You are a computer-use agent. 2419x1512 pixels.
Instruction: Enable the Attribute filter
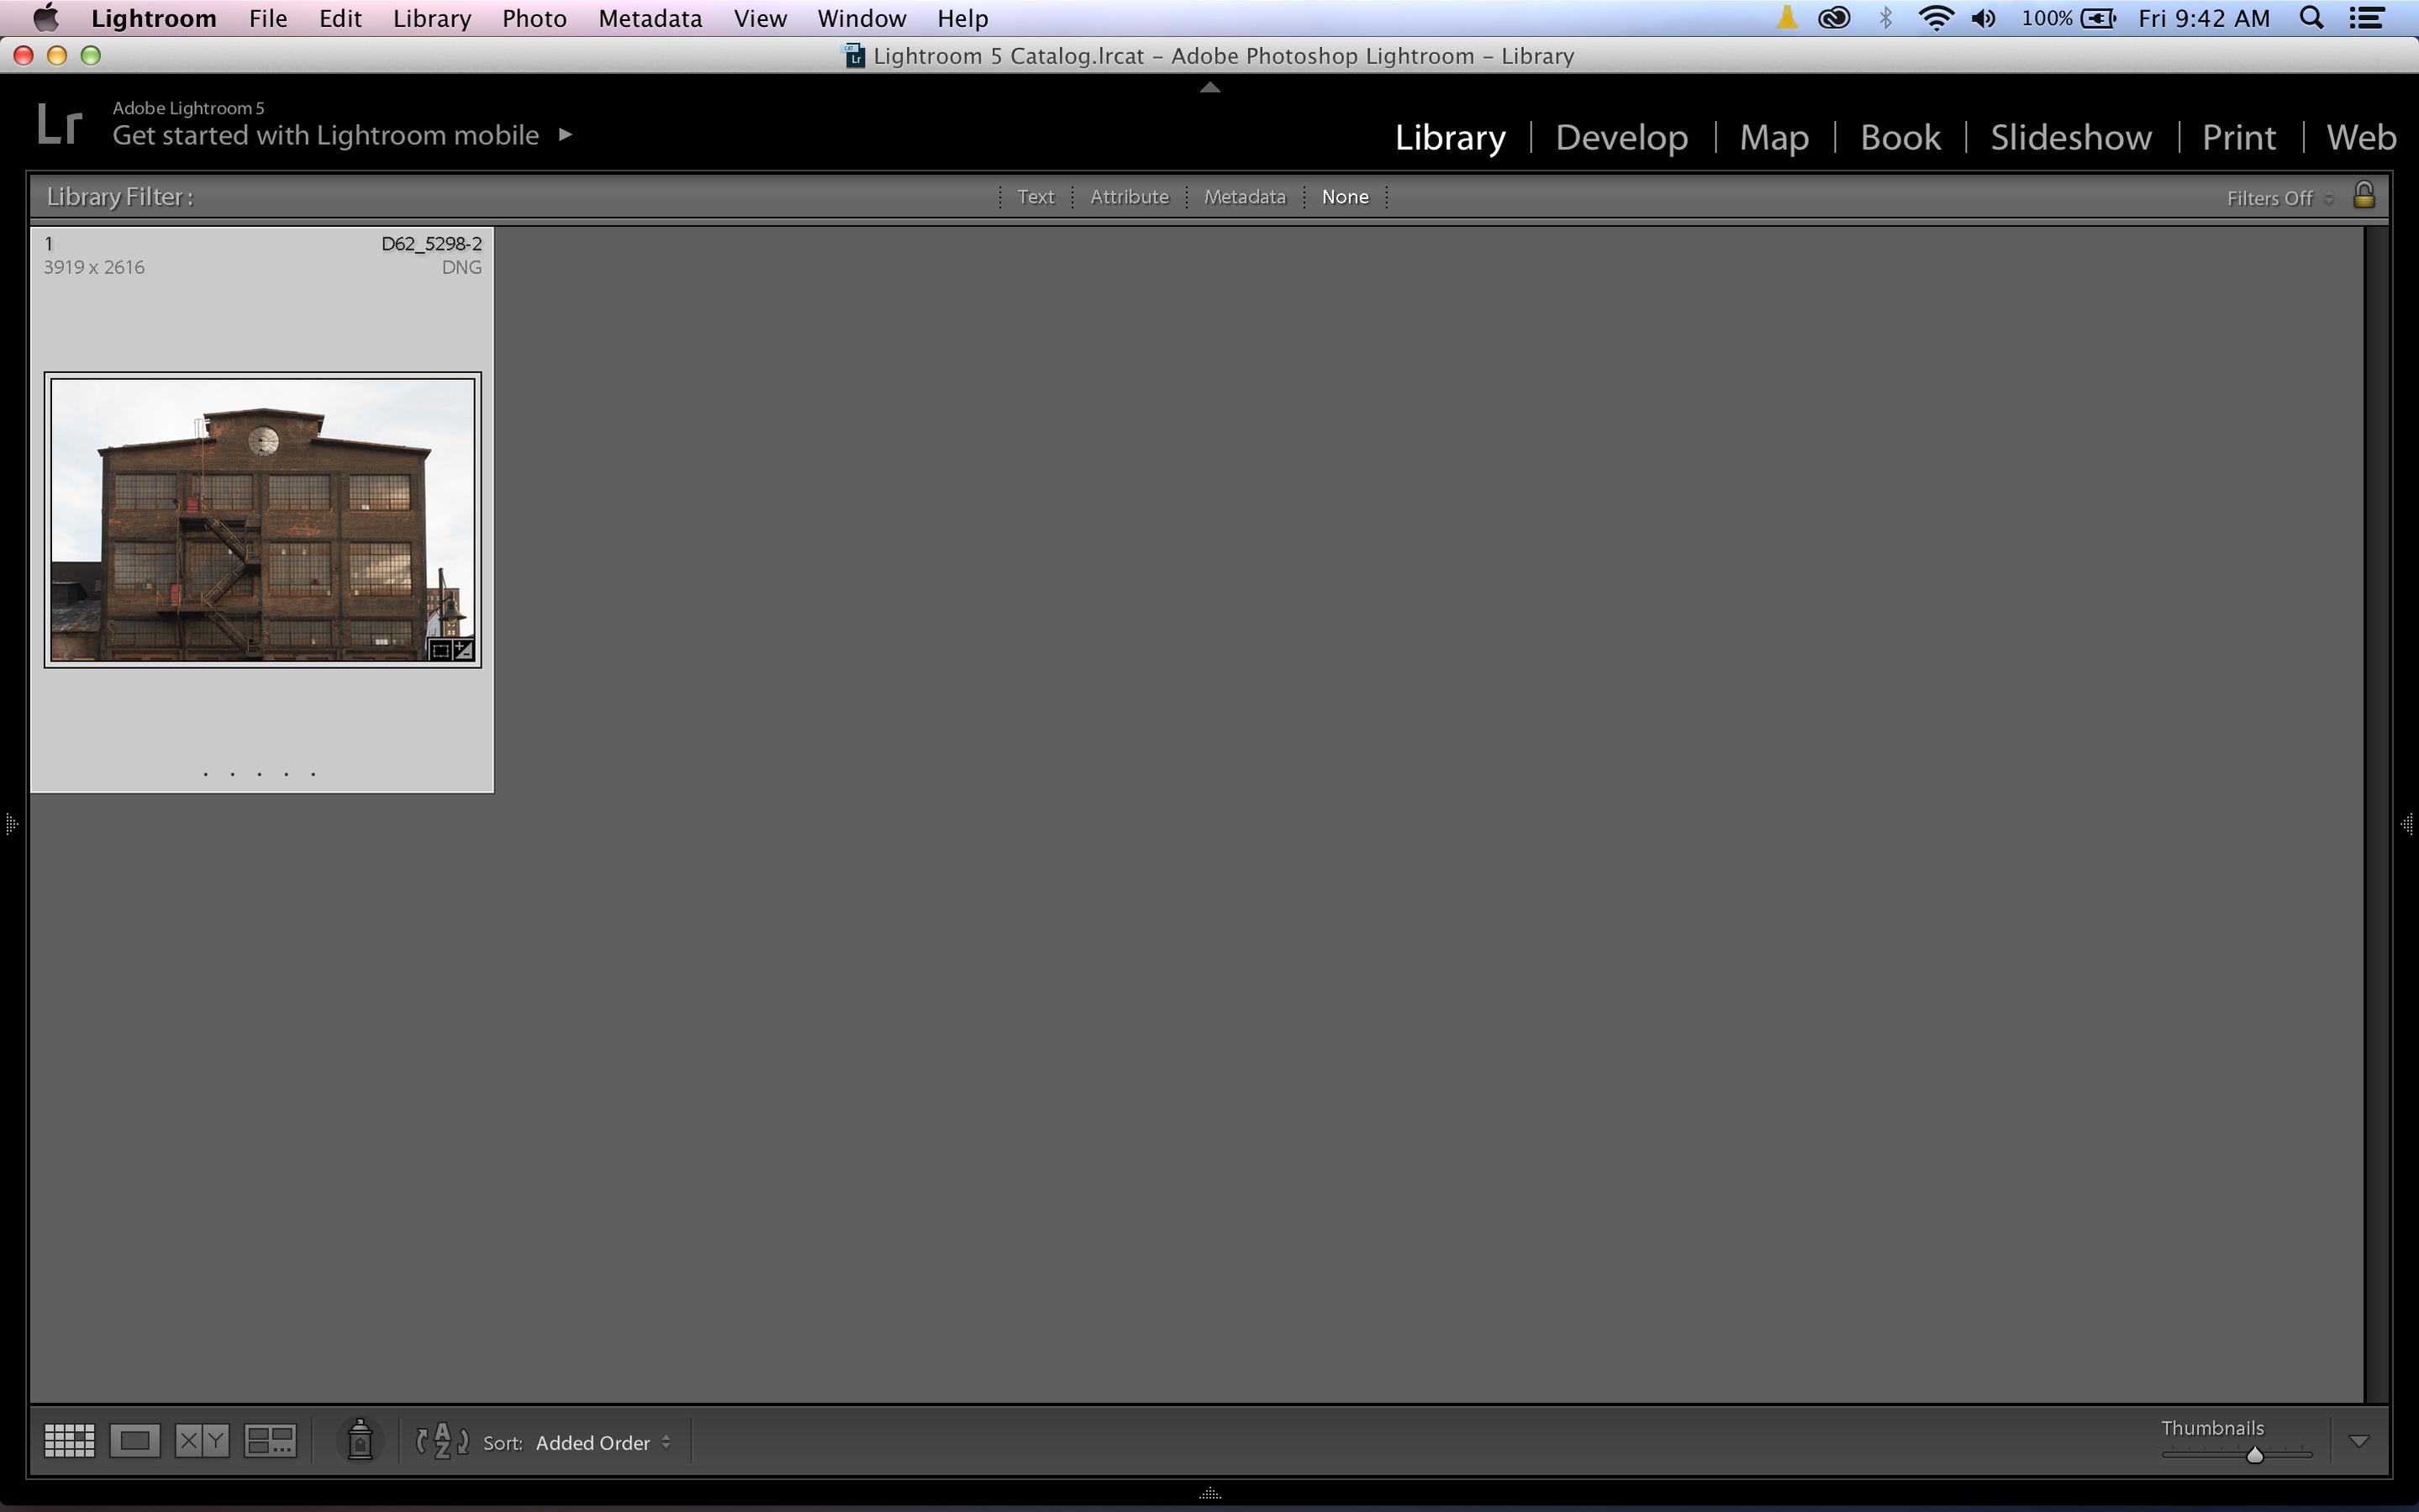point(1129,197)
